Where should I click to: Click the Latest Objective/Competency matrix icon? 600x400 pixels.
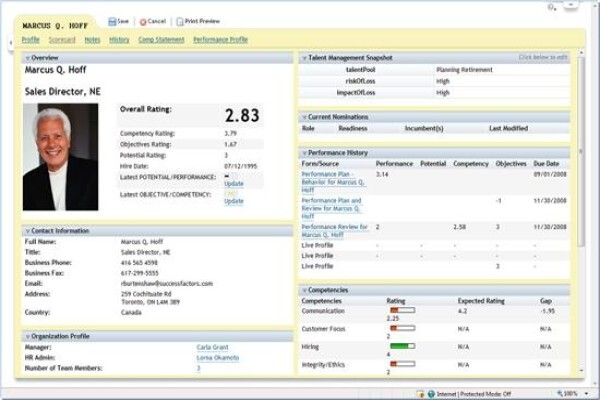point(231,194)
